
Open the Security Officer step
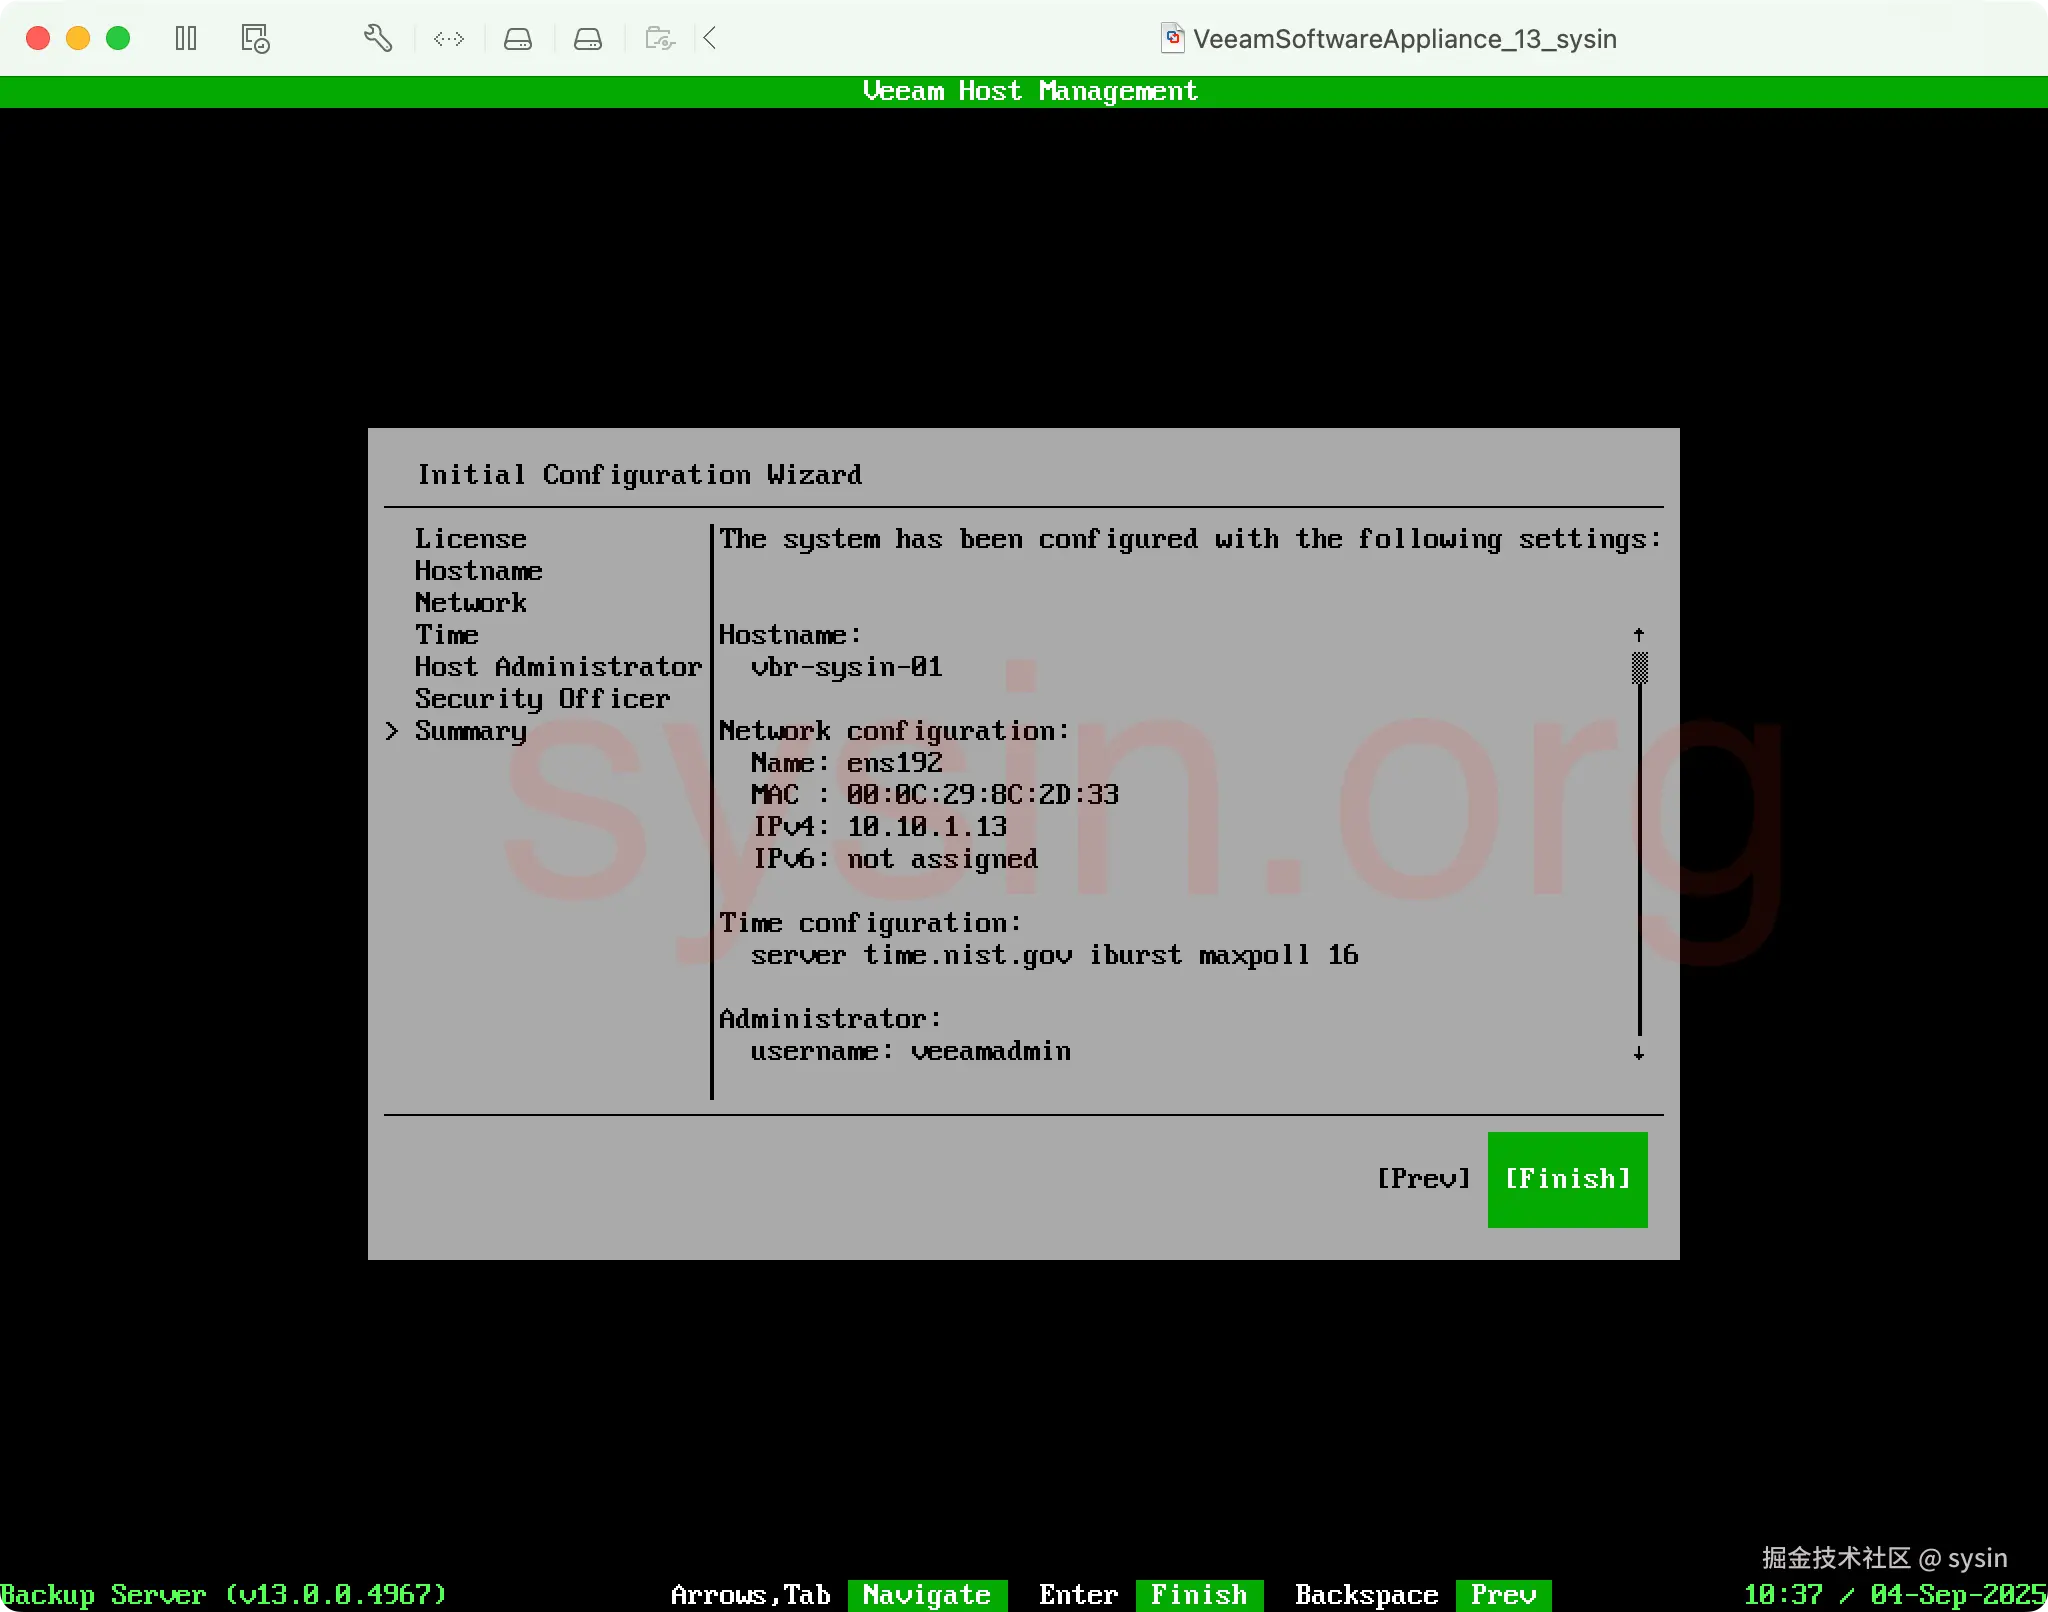coord(542,699)
